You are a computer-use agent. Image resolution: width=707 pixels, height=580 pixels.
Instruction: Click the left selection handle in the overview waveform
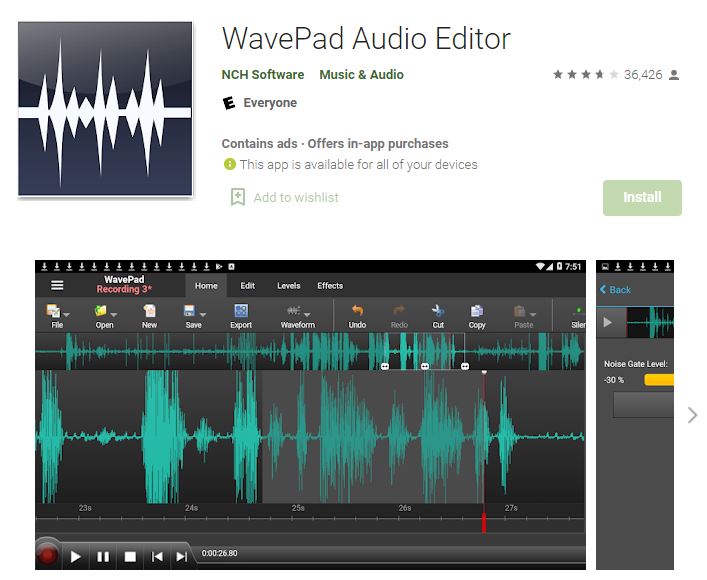[385, 366]
